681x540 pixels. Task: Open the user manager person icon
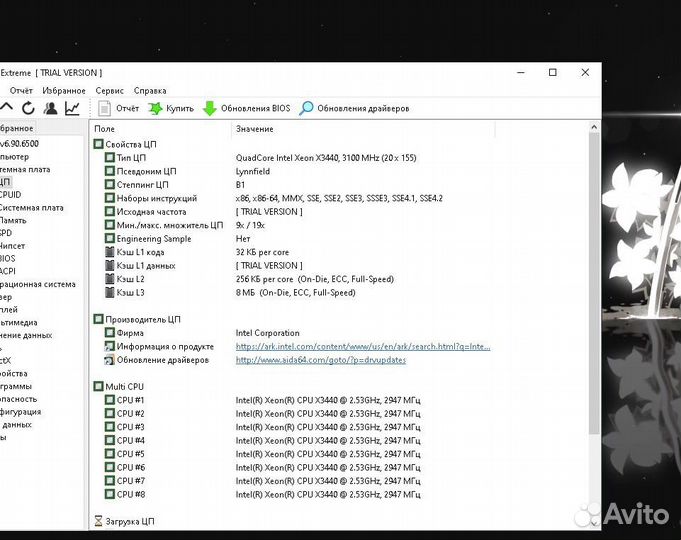50,108
